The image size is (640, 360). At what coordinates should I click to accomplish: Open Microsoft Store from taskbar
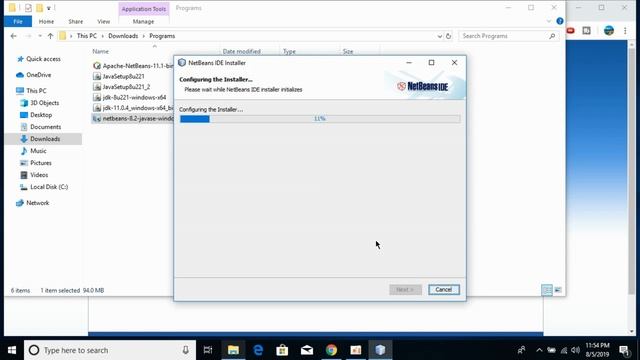pos(282,350)
